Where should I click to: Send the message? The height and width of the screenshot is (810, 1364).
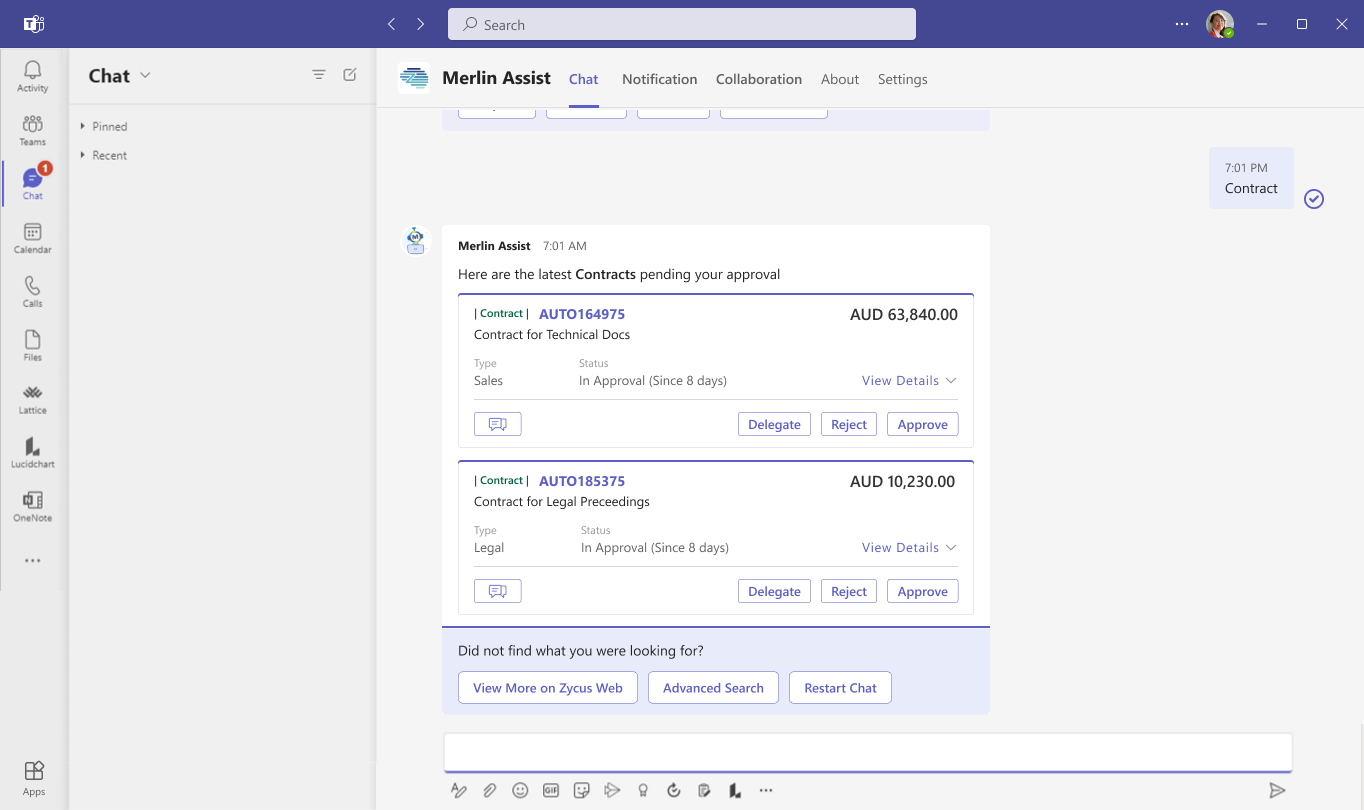click(x=1277, y=790)
